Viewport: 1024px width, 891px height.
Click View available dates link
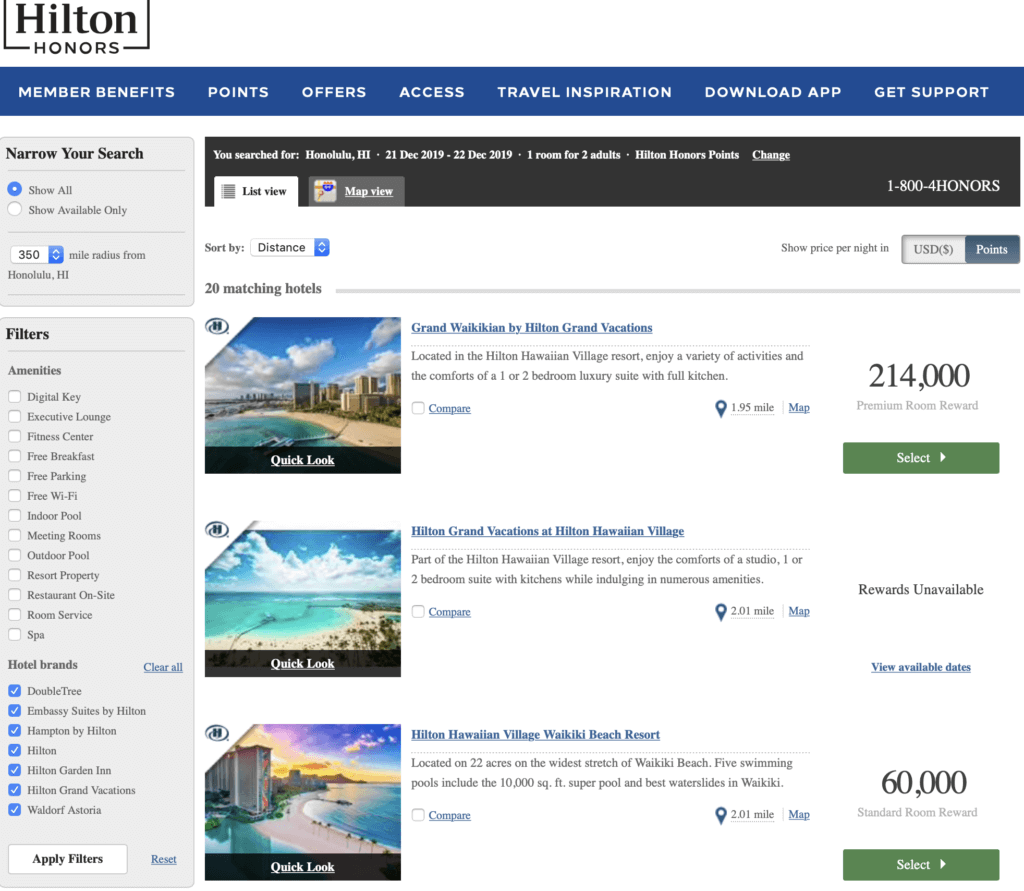pyautogui.click(x=921, y=667)
